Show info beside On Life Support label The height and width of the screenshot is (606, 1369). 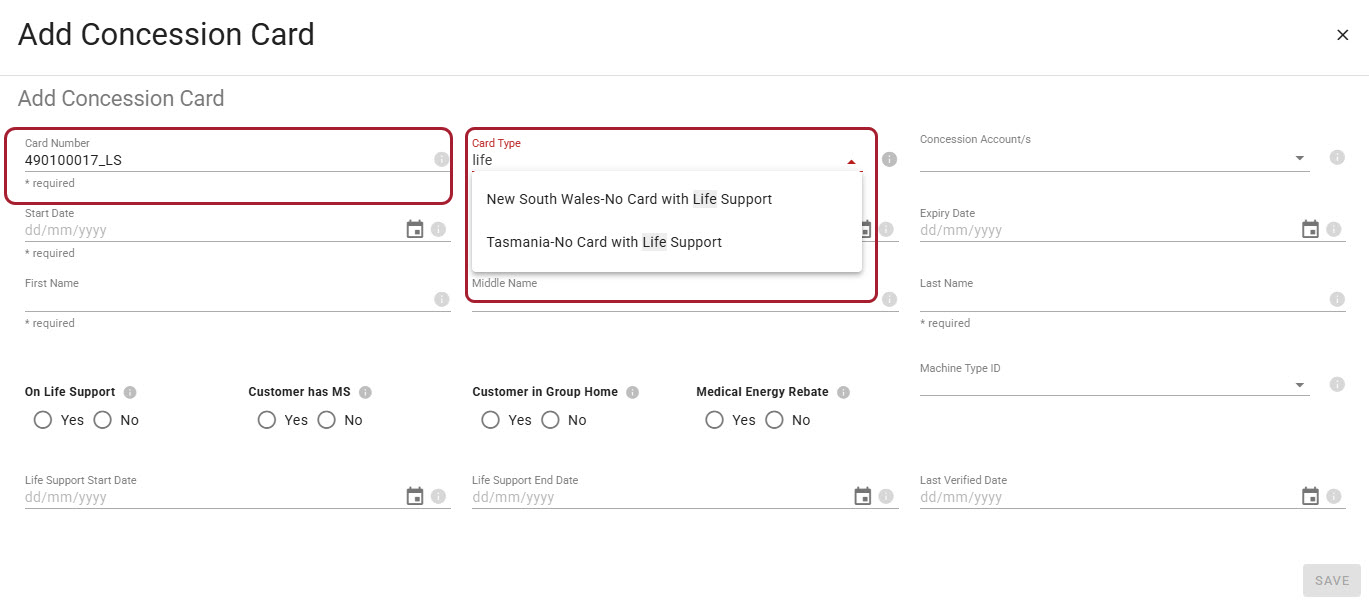pos(130,392)
